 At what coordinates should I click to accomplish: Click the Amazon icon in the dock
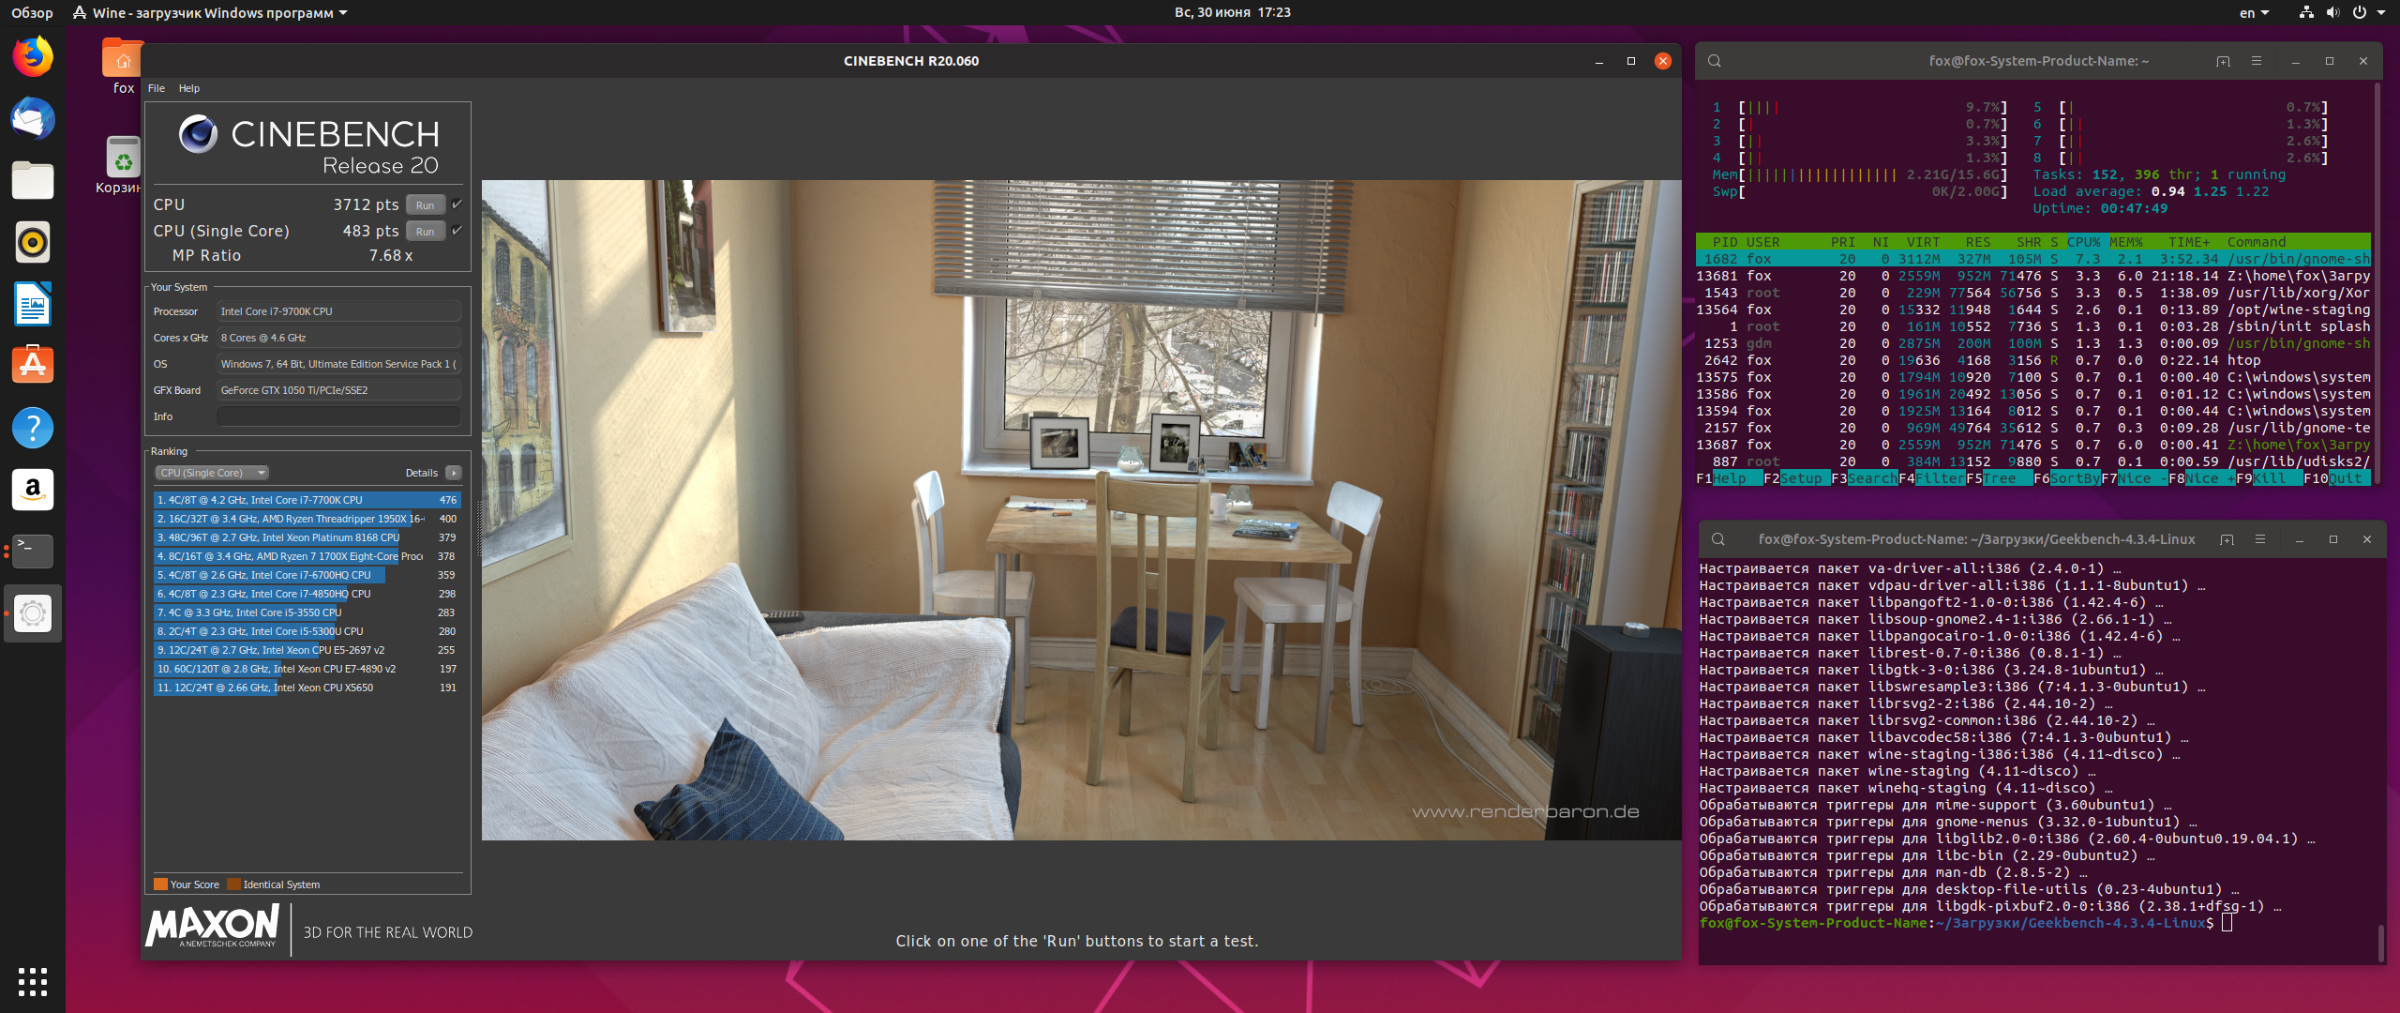click(33, 490)
